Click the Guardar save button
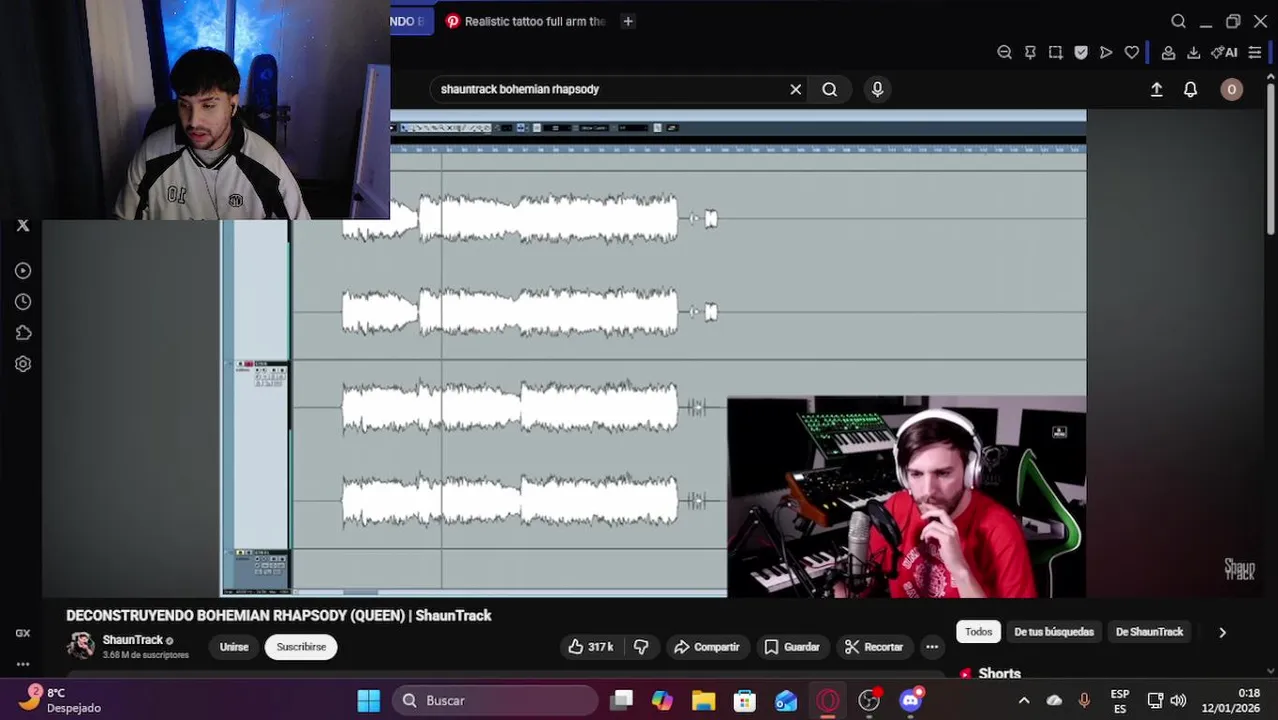The width and height of the screenshot is (1278, 720). pyautogui.click(x=792, y=647)
